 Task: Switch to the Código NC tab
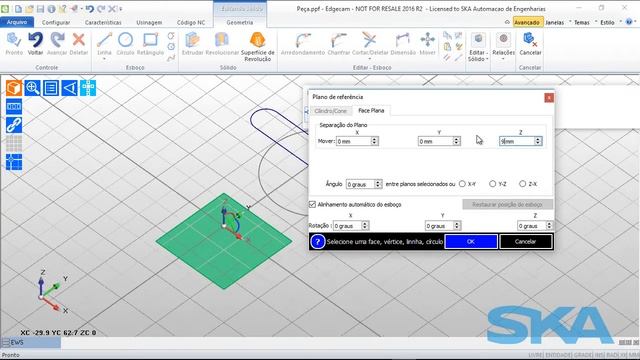191,22
